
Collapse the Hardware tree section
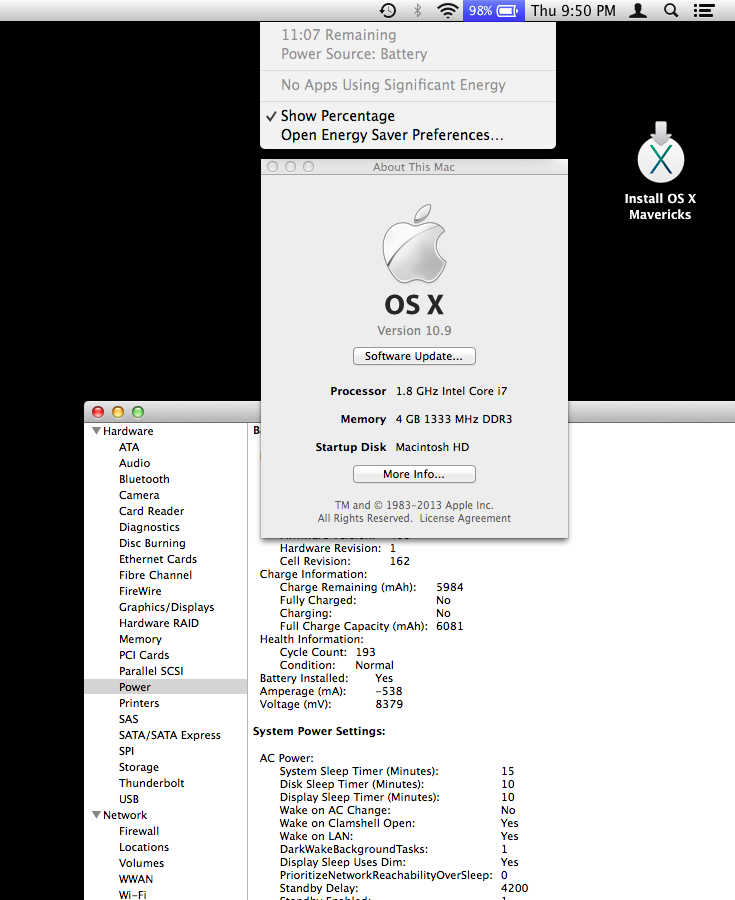96,430
